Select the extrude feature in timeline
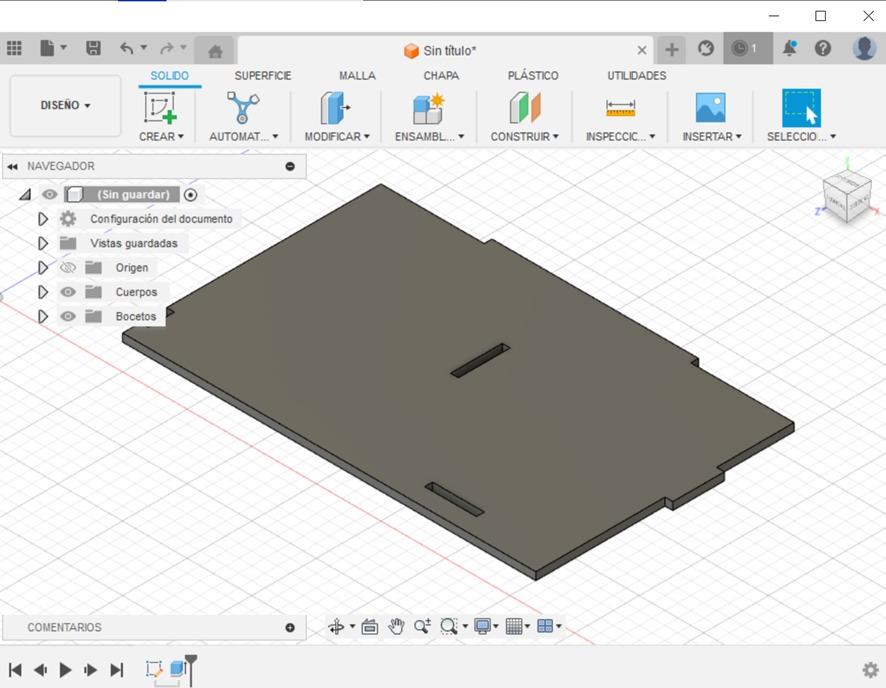 coord(177,668)
